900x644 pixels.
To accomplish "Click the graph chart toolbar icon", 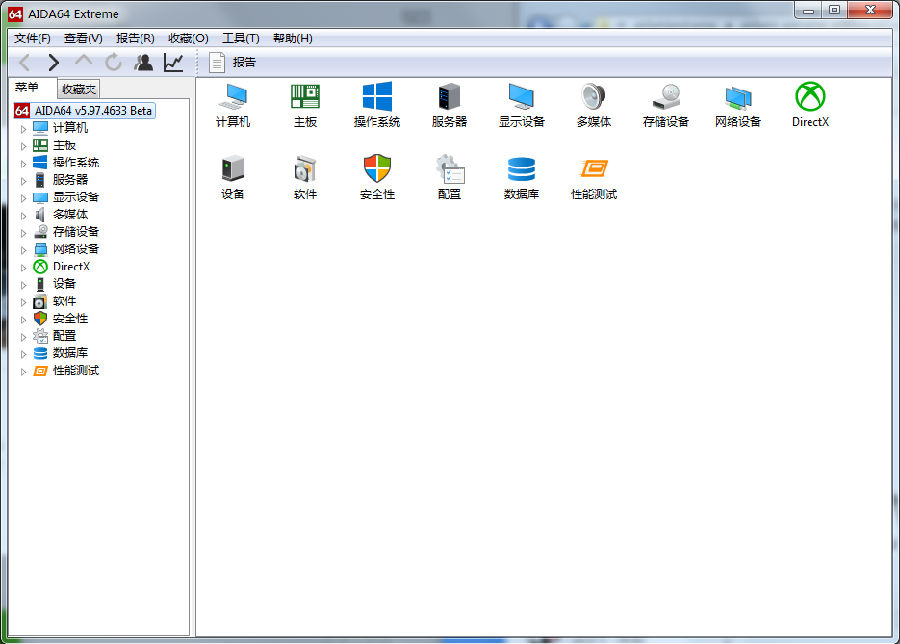I will tap(173, 63).
